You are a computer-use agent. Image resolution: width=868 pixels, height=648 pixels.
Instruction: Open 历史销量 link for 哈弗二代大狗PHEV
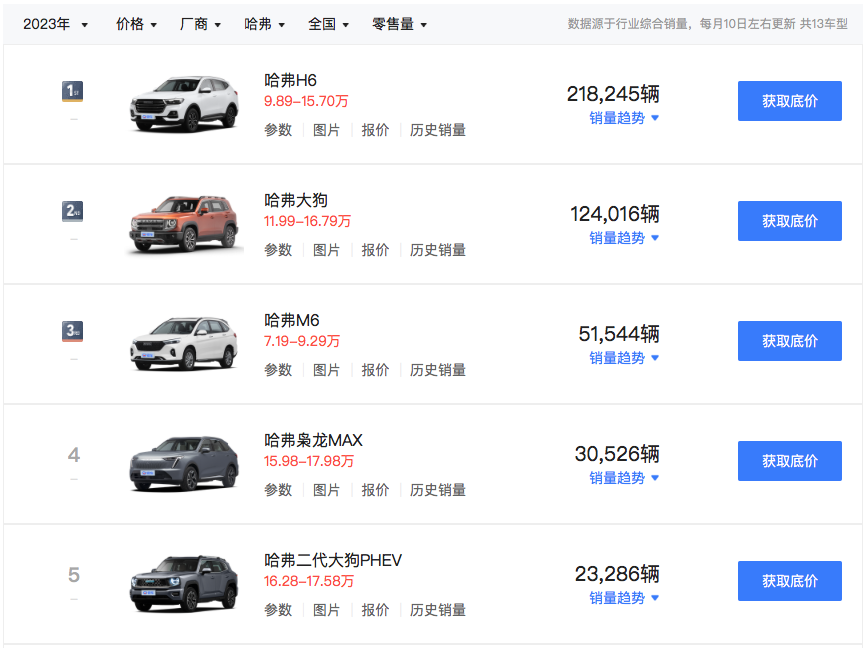pyautogui.click(x=438, y=610)
